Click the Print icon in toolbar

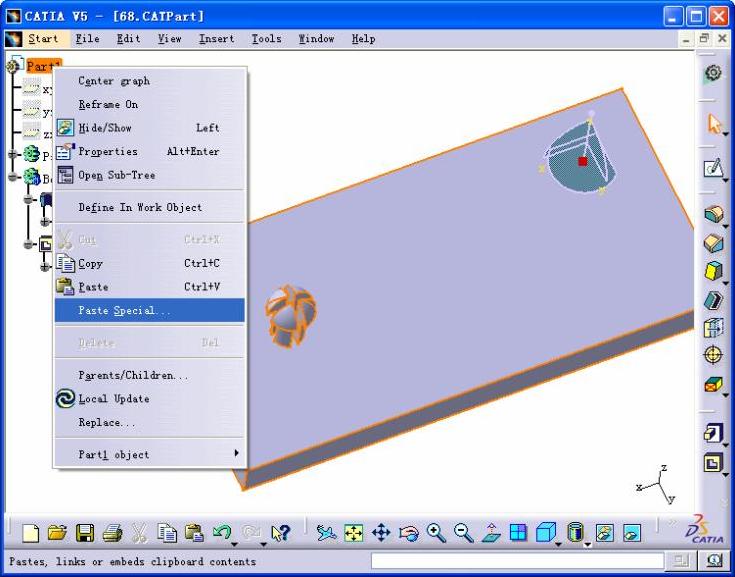112,533
